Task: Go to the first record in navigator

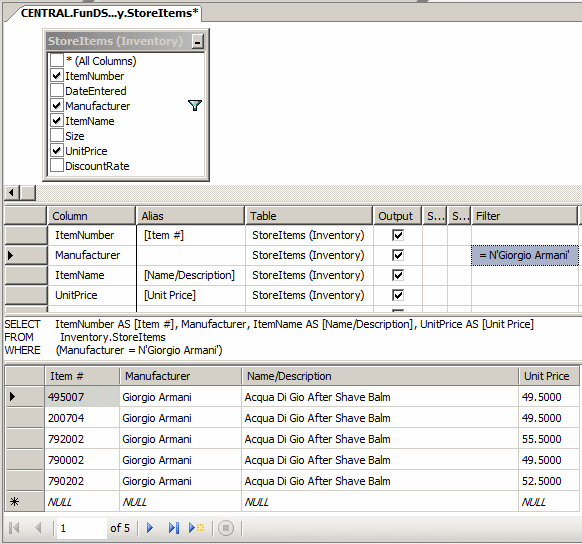Action: (14, 528)
